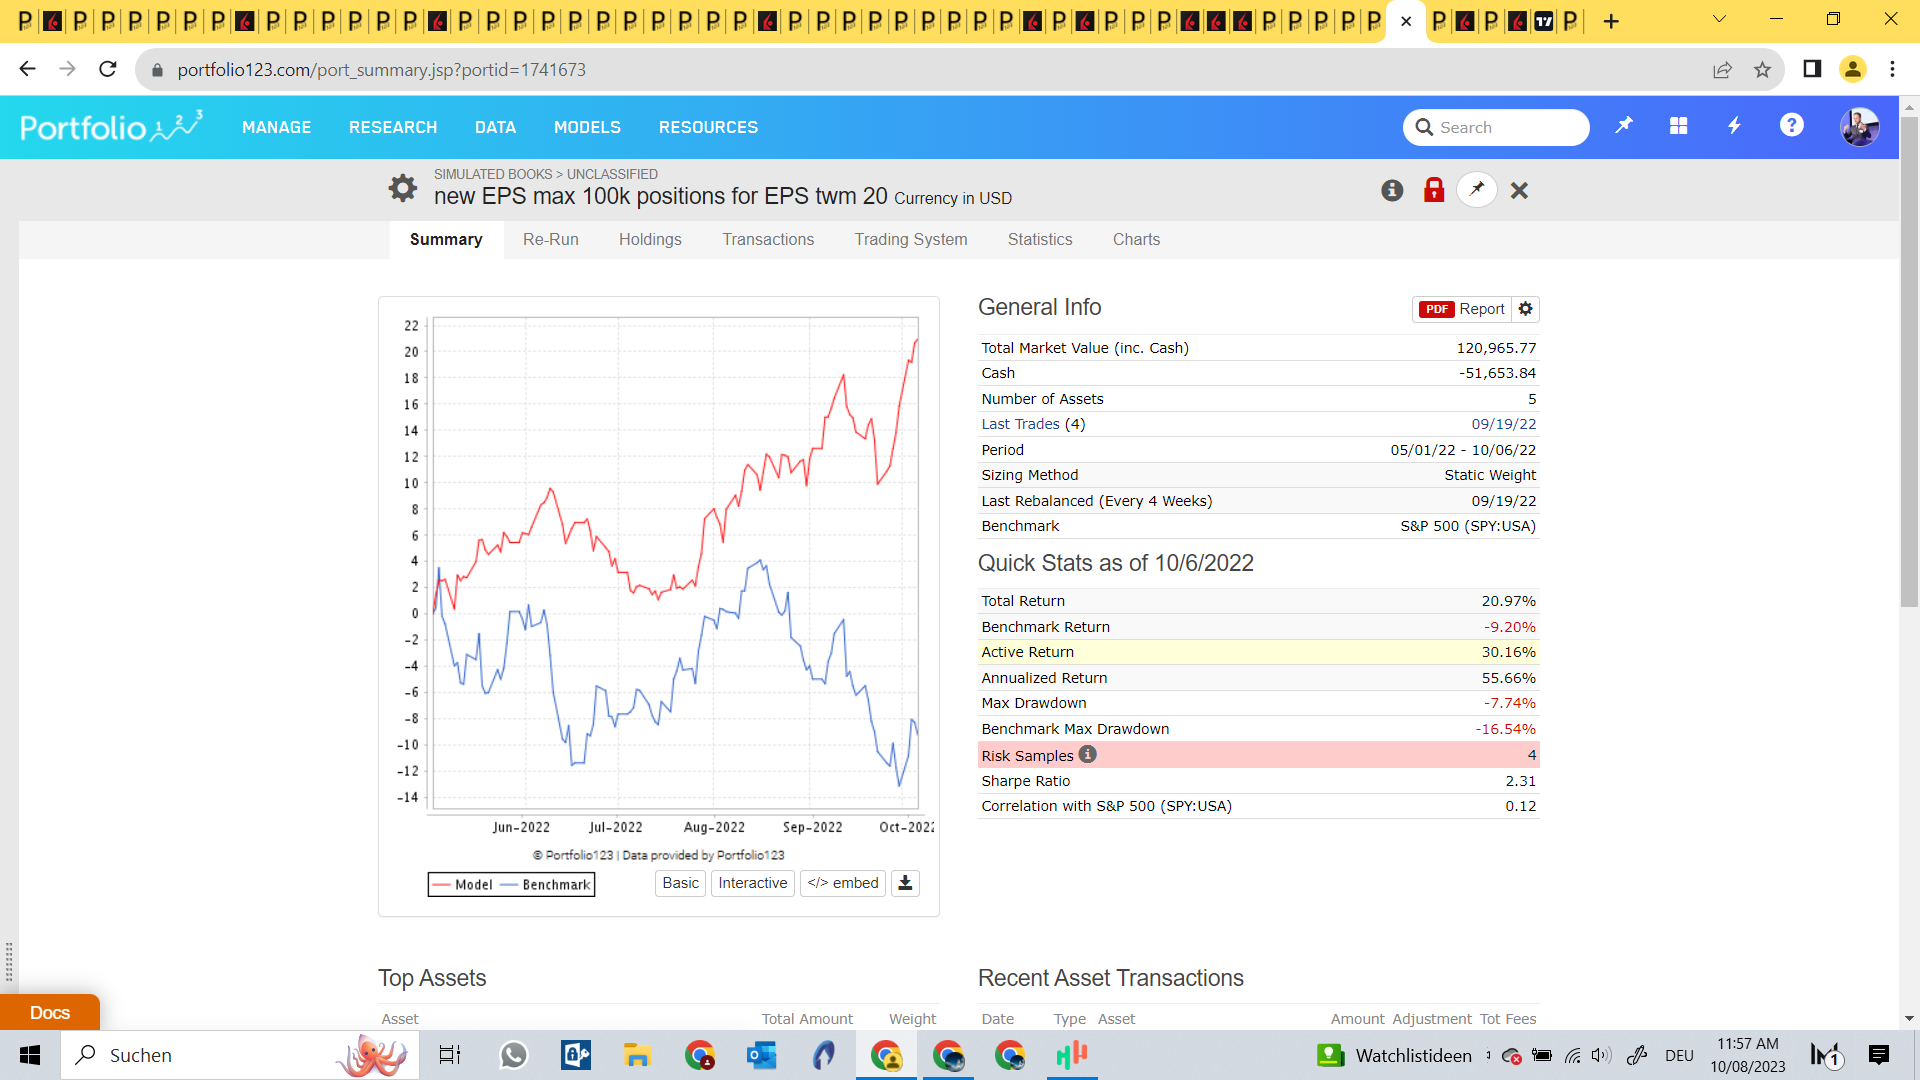Download the chart with download icon

coord(905,883)
